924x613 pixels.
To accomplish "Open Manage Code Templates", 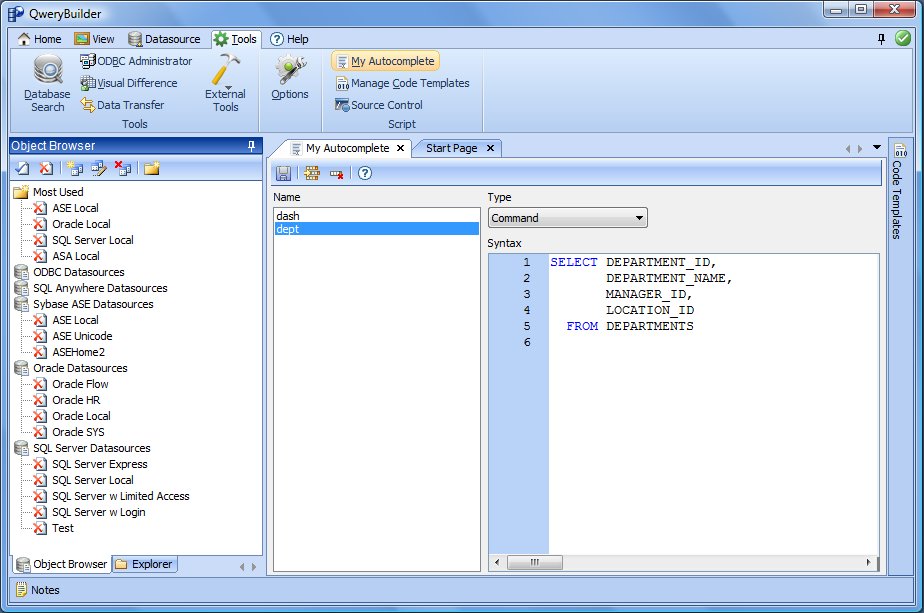I will (x=402, y=83).
